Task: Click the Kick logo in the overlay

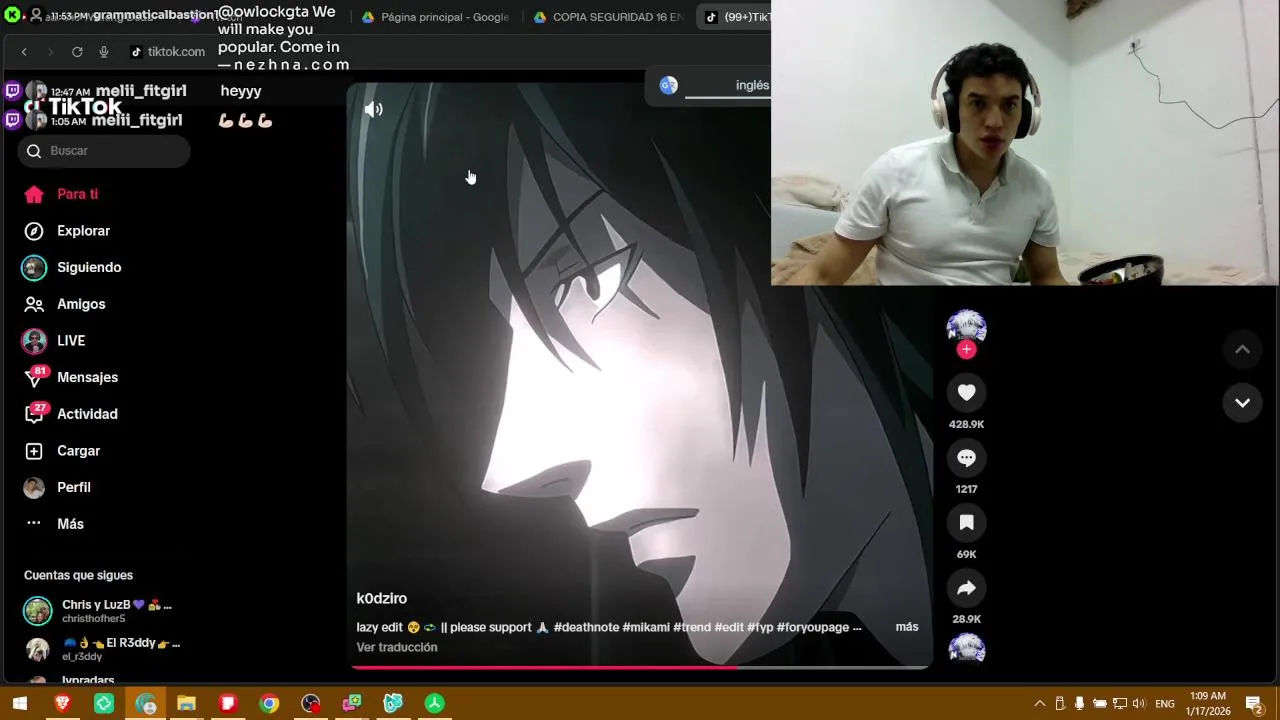Action: tap(12, 15)
